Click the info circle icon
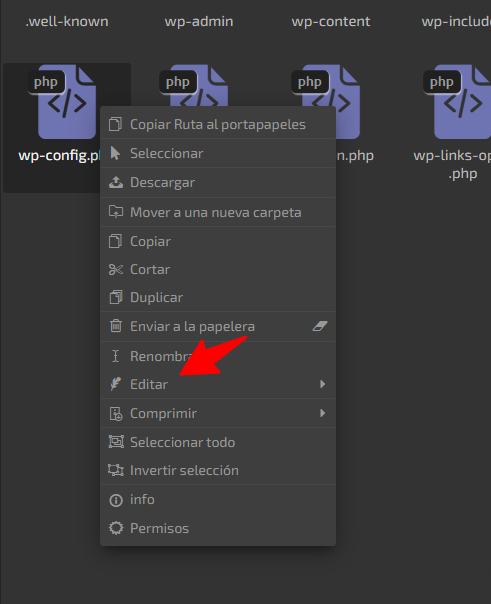 pyautogui.click(x=116, y=500)
